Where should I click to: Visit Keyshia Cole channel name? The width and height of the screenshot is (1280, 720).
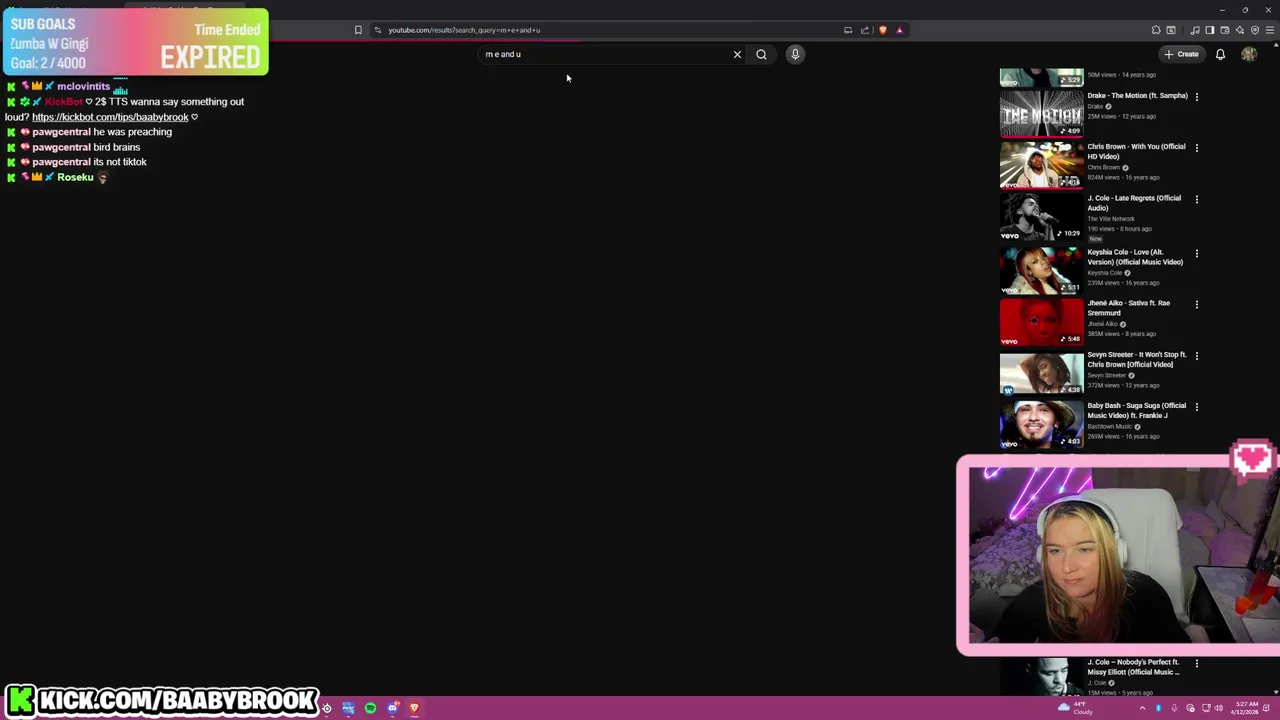1105,273
